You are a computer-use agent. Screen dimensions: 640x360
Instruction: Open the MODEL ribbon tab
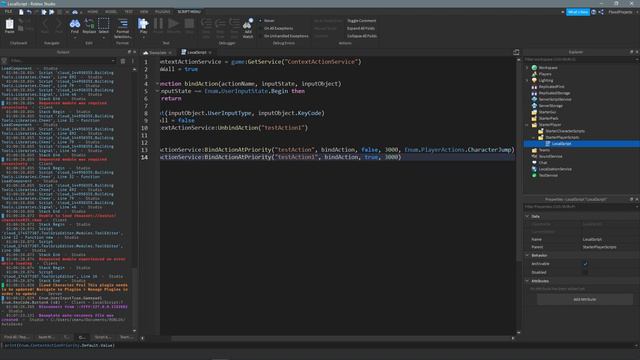(111, 12)
